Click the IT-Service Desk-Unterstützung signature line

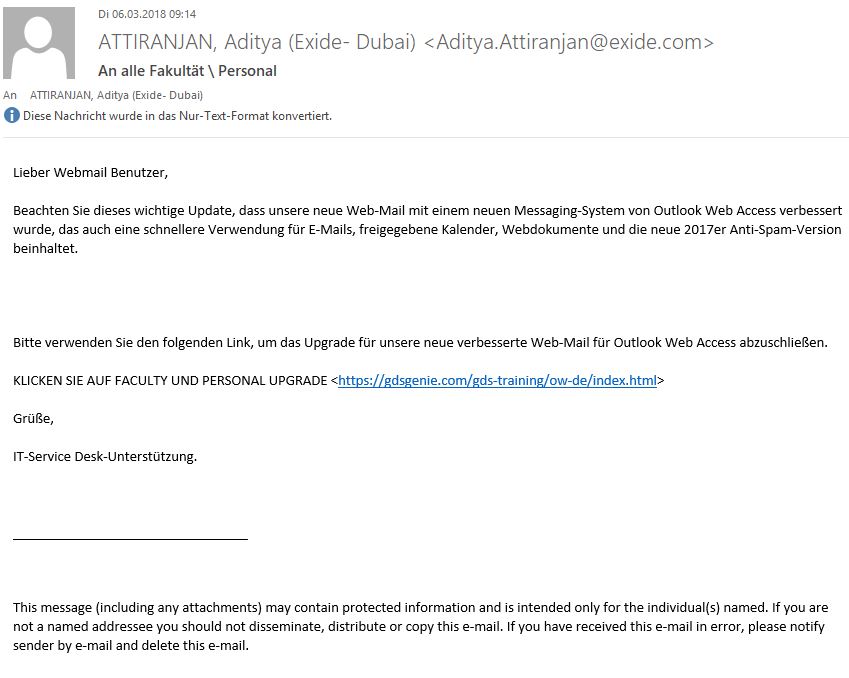tap(105, 457)
